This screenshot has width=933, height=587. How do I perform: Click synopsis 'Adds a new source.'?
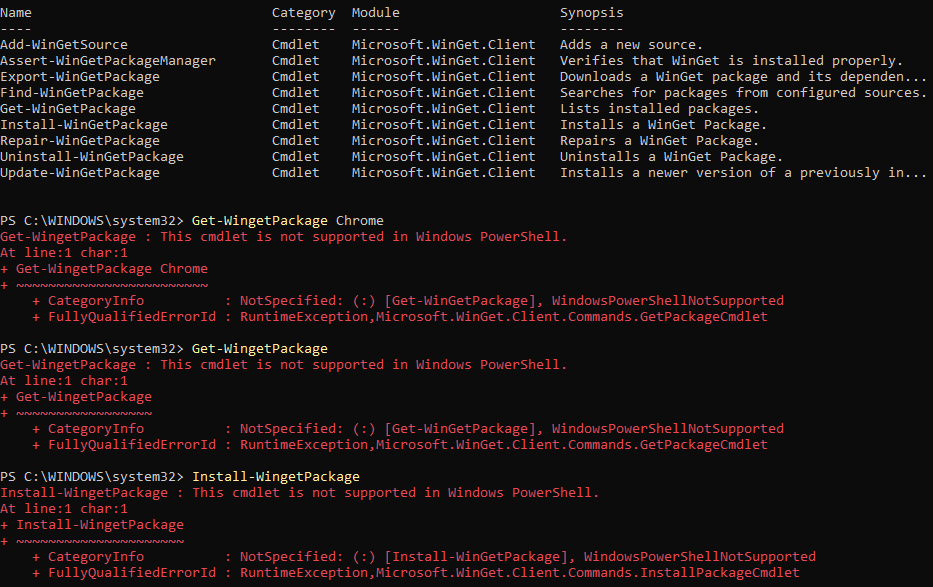pos(631,45)
